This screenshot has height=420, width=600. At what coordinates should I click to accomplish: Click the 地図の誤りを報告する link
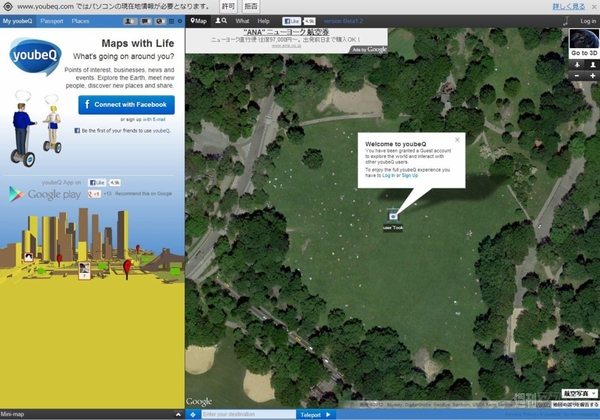[x=575, y=405]
